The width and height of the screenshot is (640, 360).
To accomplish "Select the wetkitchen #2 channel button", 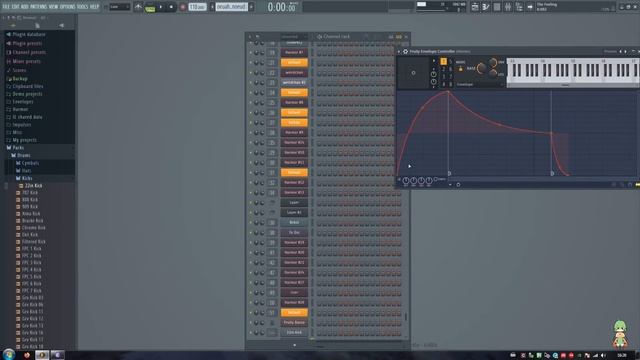I will [294, 83].
